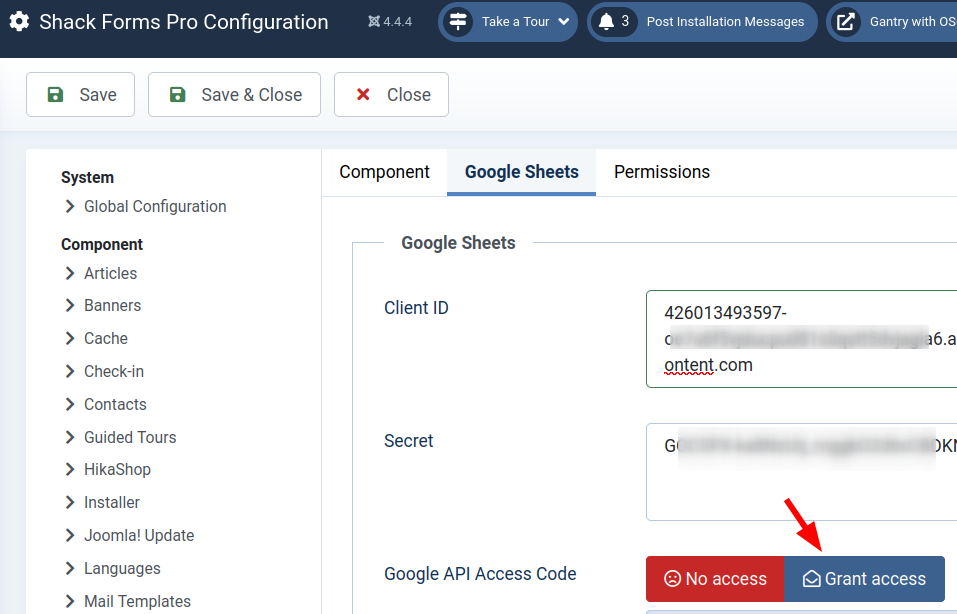The image size is (957, 614).
Task: Open the Check-in component settings
Action: pos(114,371)
